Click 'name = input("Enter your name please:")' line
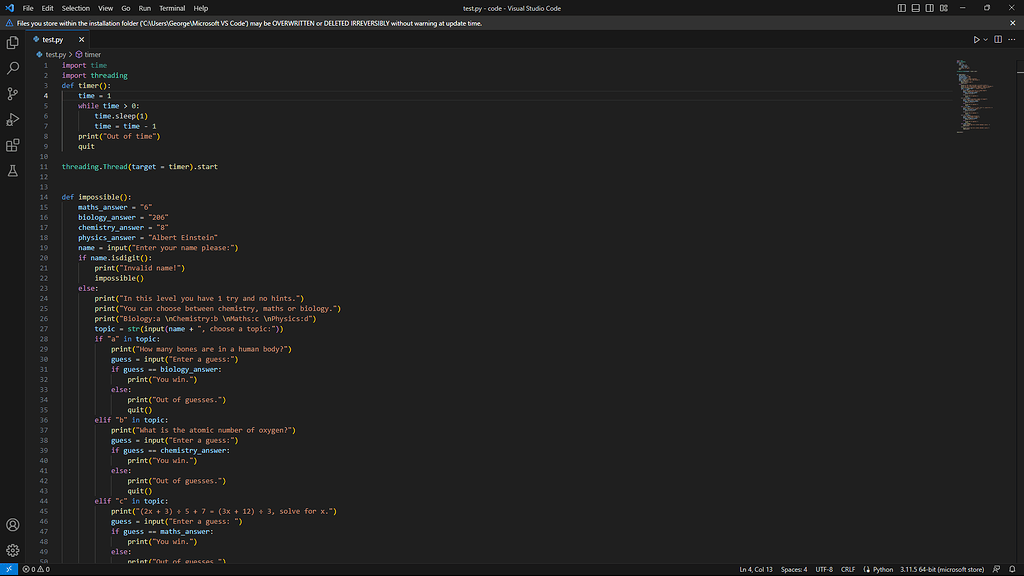Viewport: 1024px width, 576px height. pos(158,248)
